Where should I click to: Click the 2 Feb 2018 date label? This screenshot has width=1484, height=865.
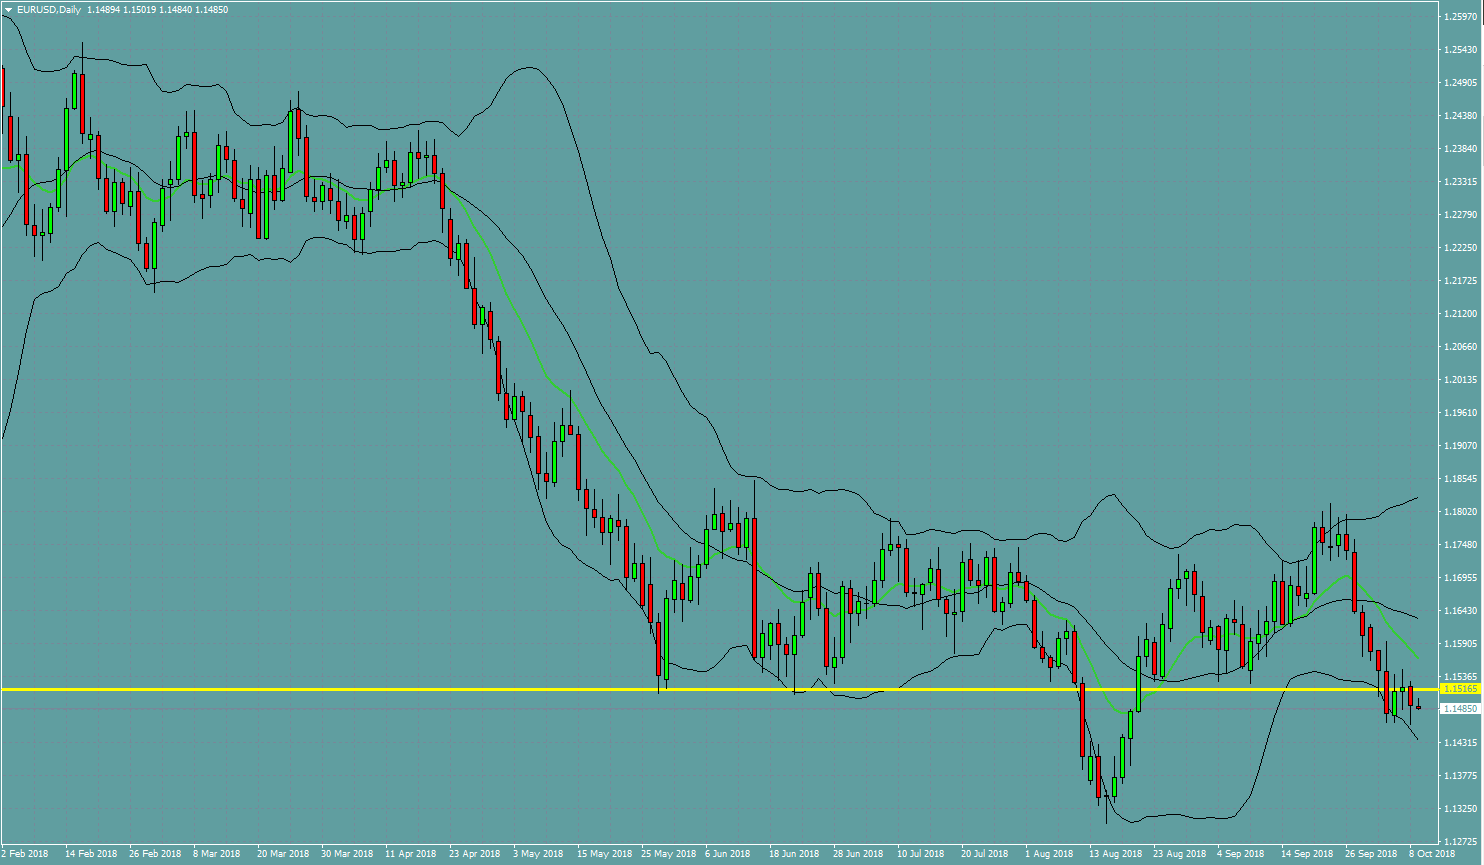click(x=24, y=854)
